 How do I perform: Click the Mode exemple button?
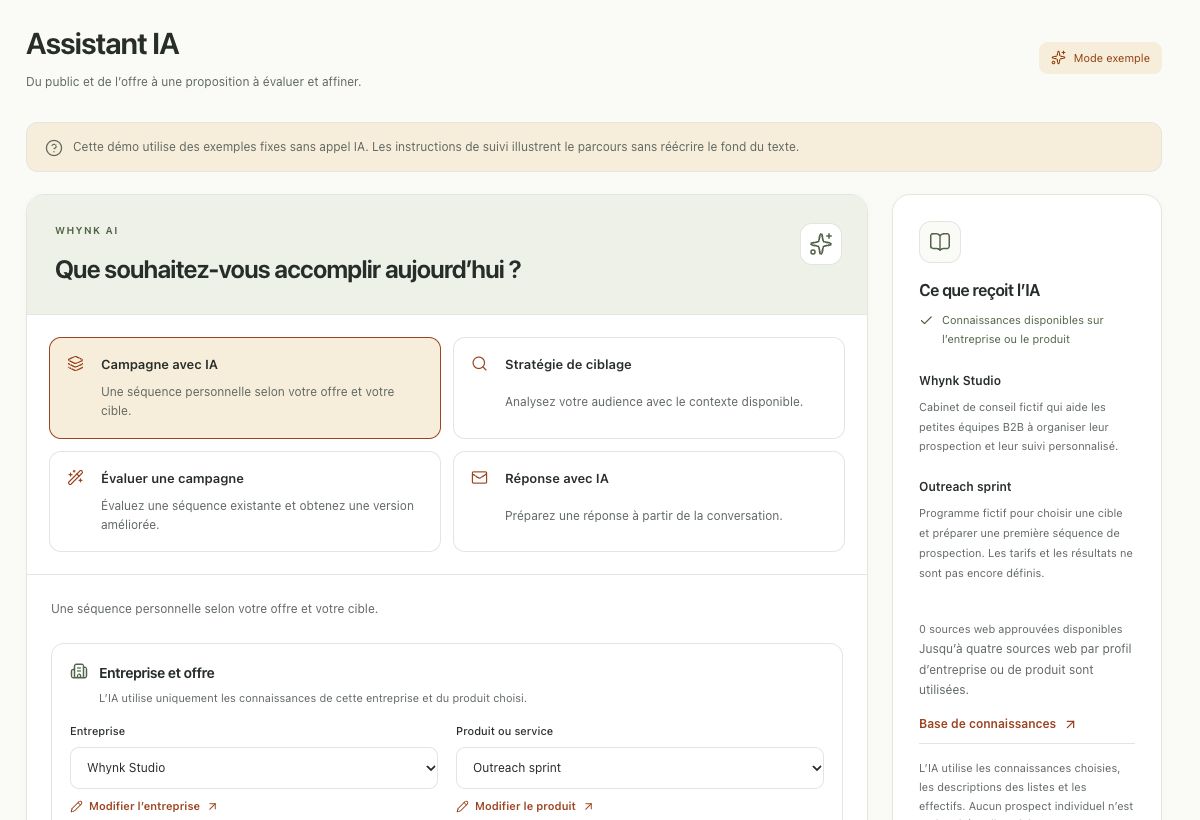pos(1100,58)
